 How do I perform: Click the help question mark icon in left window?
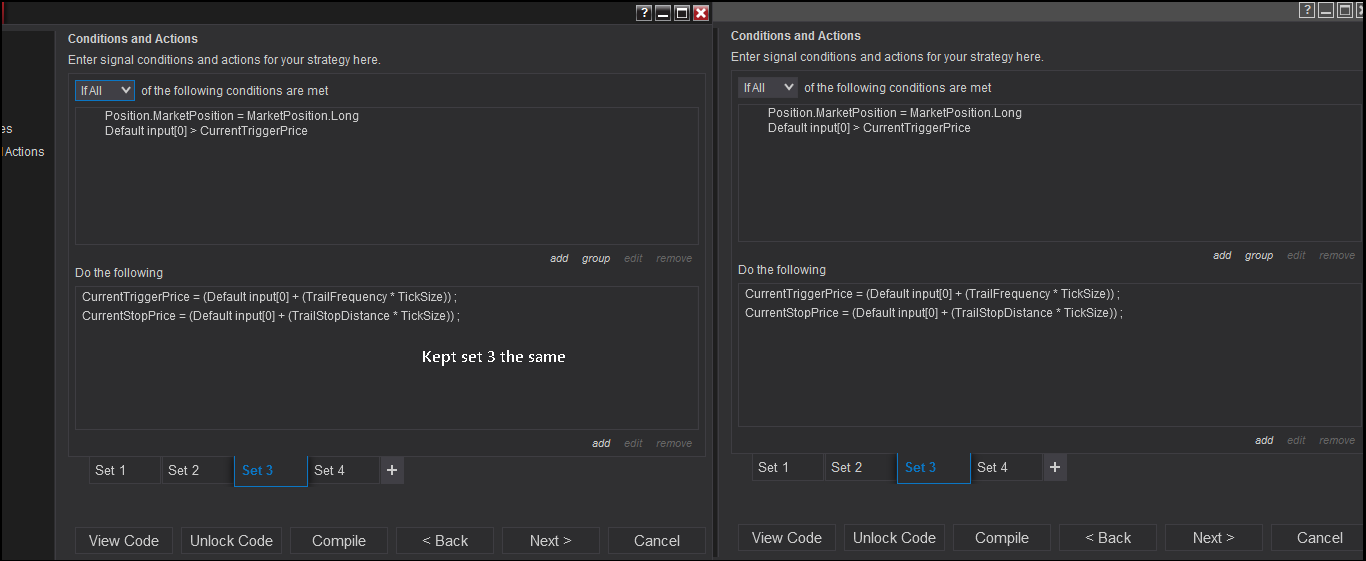(x=645, y=13)
